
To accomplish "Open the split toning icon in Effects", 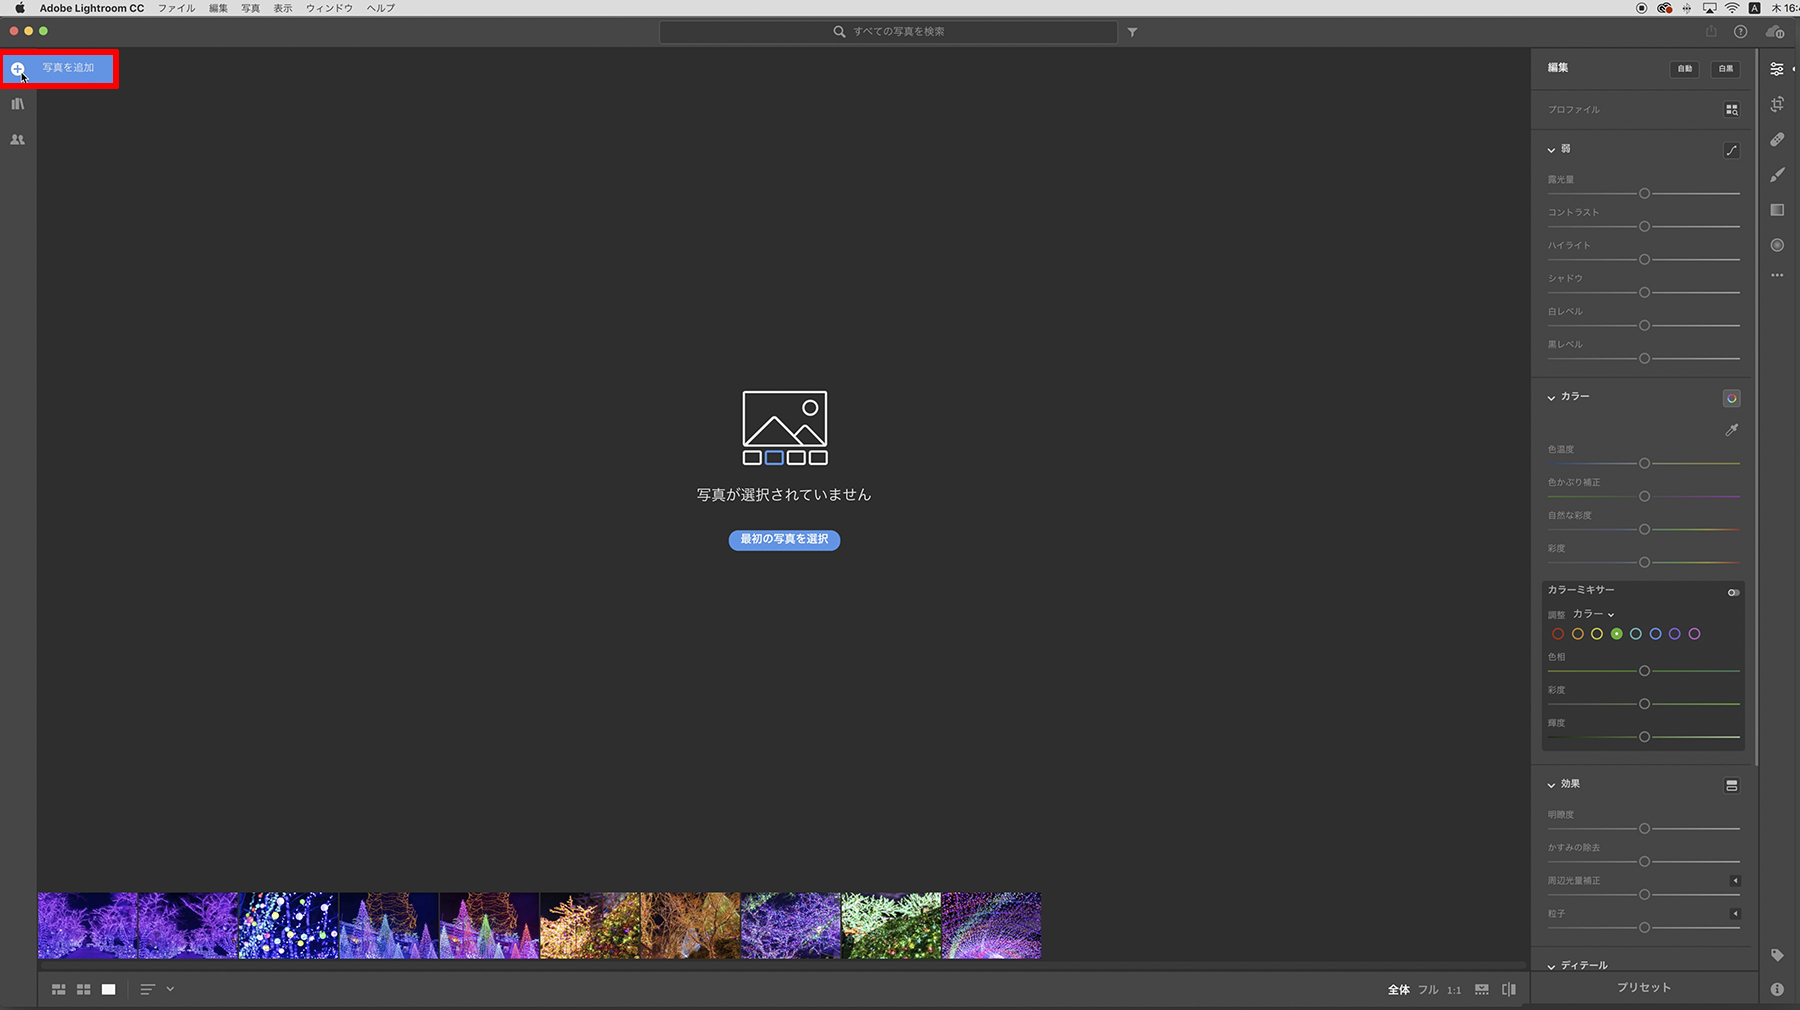I will 1732,786.
